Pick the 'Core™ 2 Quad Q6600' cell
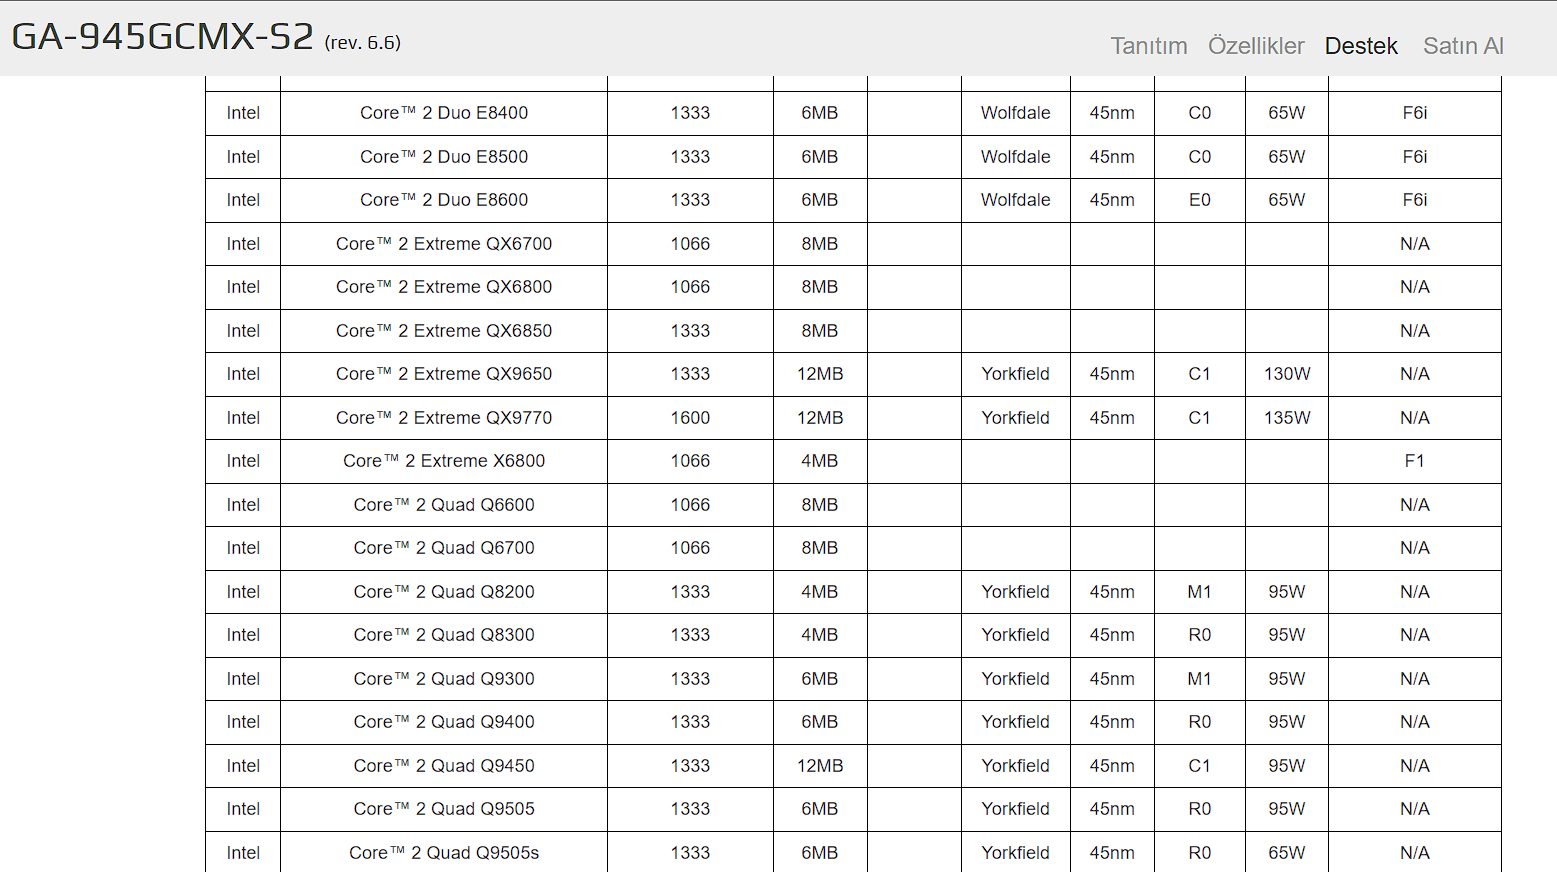The image size is (1557, 872). pos(444,505)
